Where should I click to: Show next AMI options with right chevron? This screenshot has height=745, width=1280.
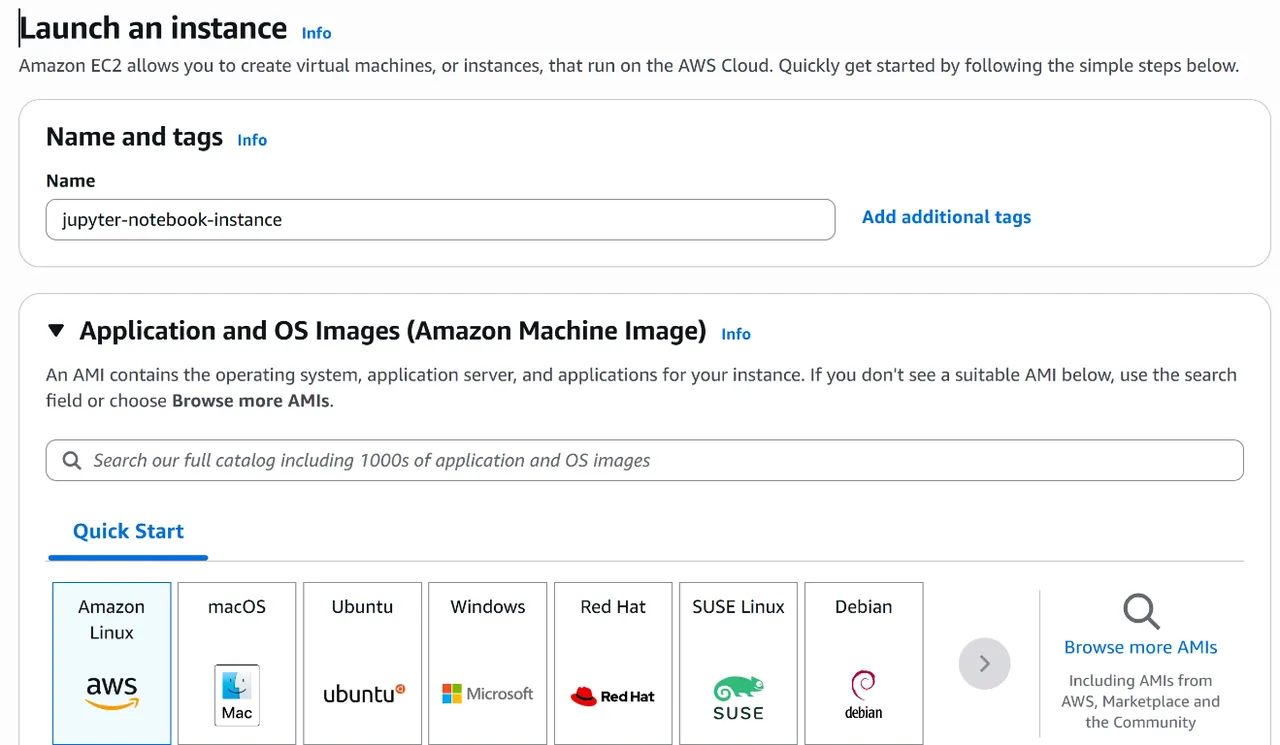point(984,663)
